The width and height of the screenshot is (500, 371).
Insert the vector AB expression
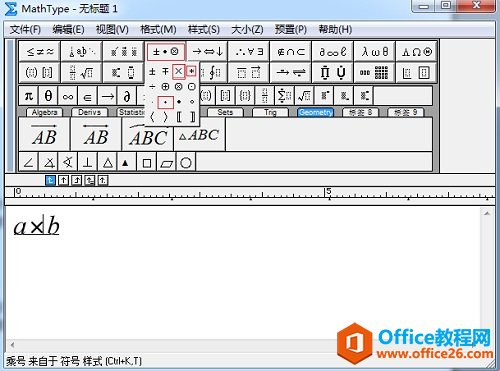pos(44,134)
